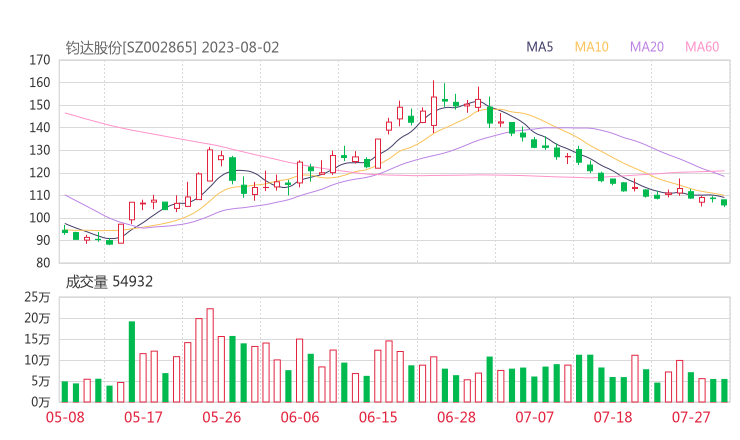The width and height of the screenshot is (740, 440).
Task: Click the 05-26 date label
Action: pyautogui.click(x=222, y=418)
